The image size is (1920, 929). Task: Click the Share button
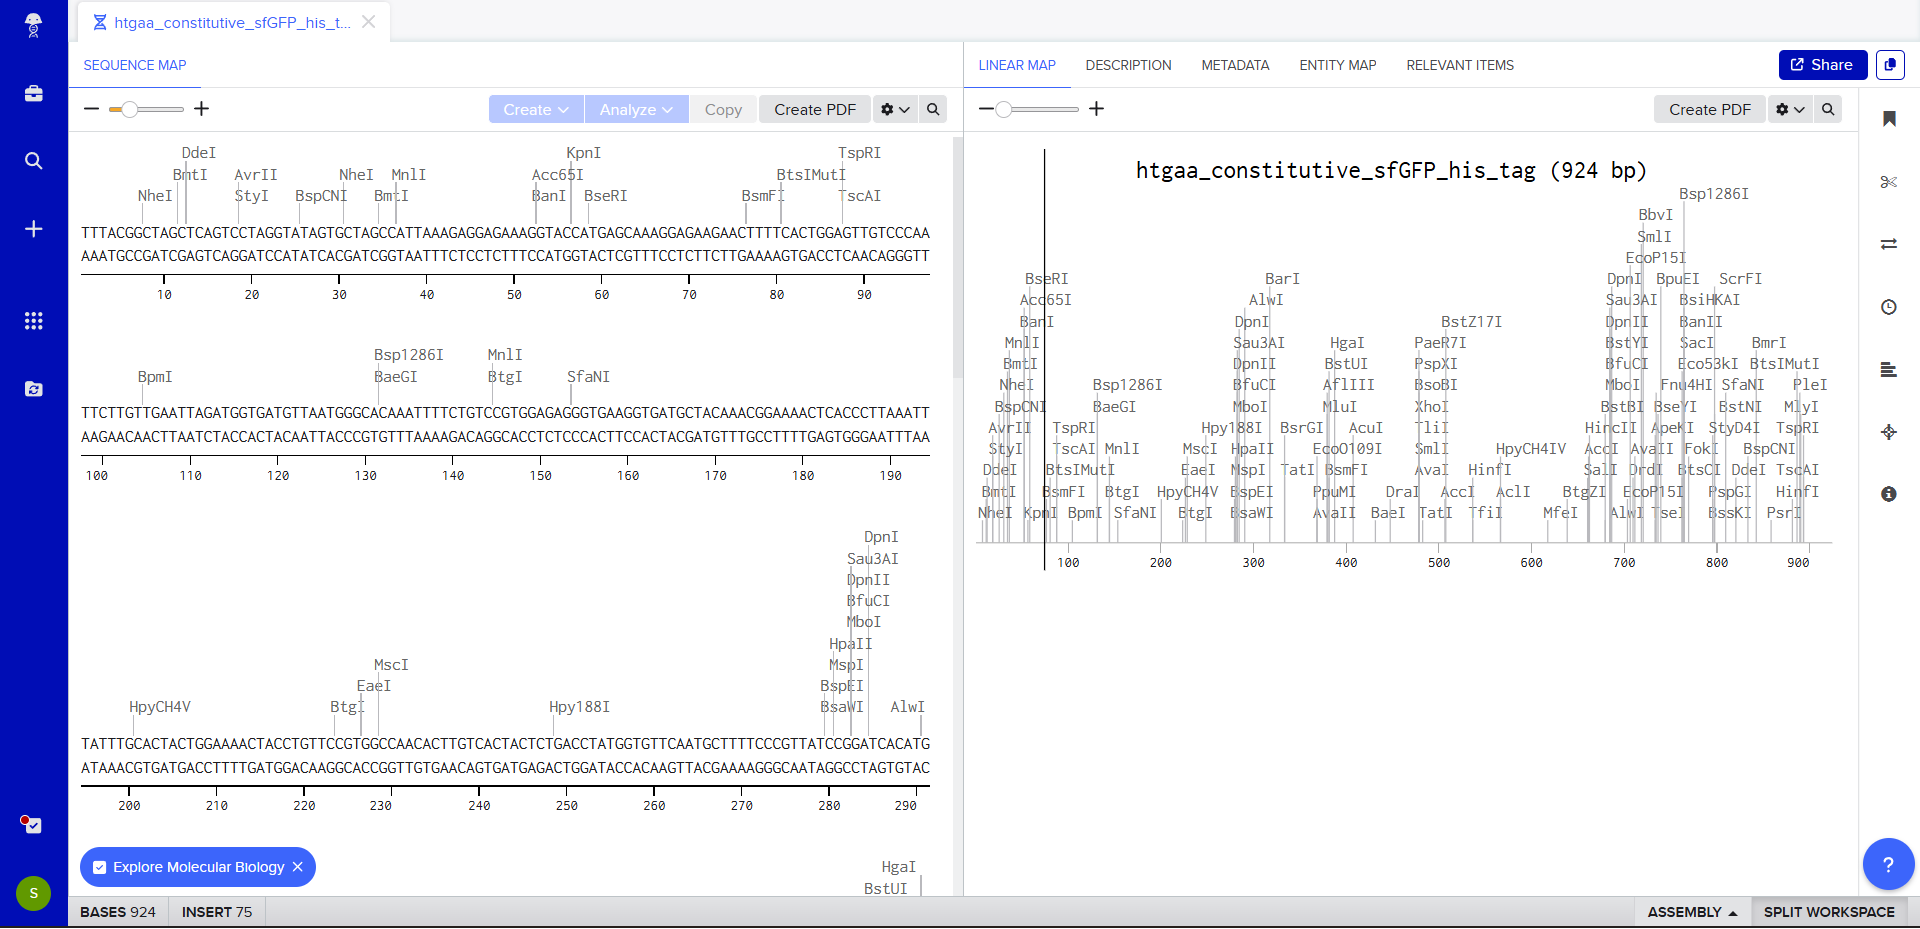[x=1822, y=65]
